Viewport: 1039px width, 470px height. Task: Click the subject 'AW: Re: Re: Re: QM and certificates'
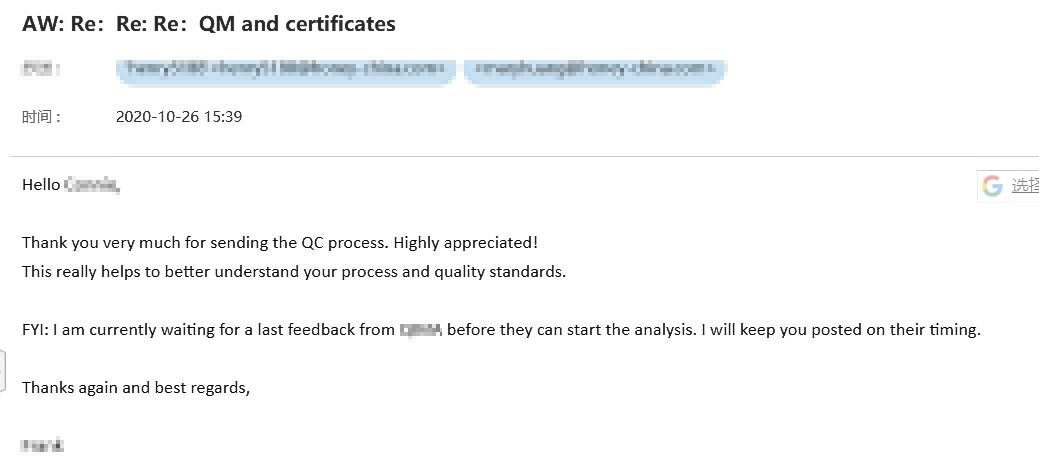tap(209, 24)
